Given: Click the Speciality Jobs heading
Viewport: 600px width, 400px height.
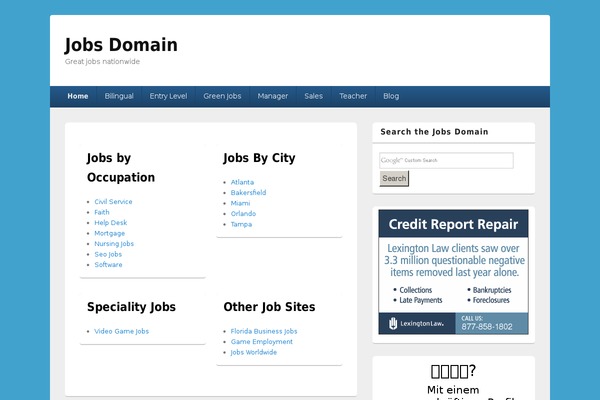Looking at the screenshot, I should (x=131, y=307).
